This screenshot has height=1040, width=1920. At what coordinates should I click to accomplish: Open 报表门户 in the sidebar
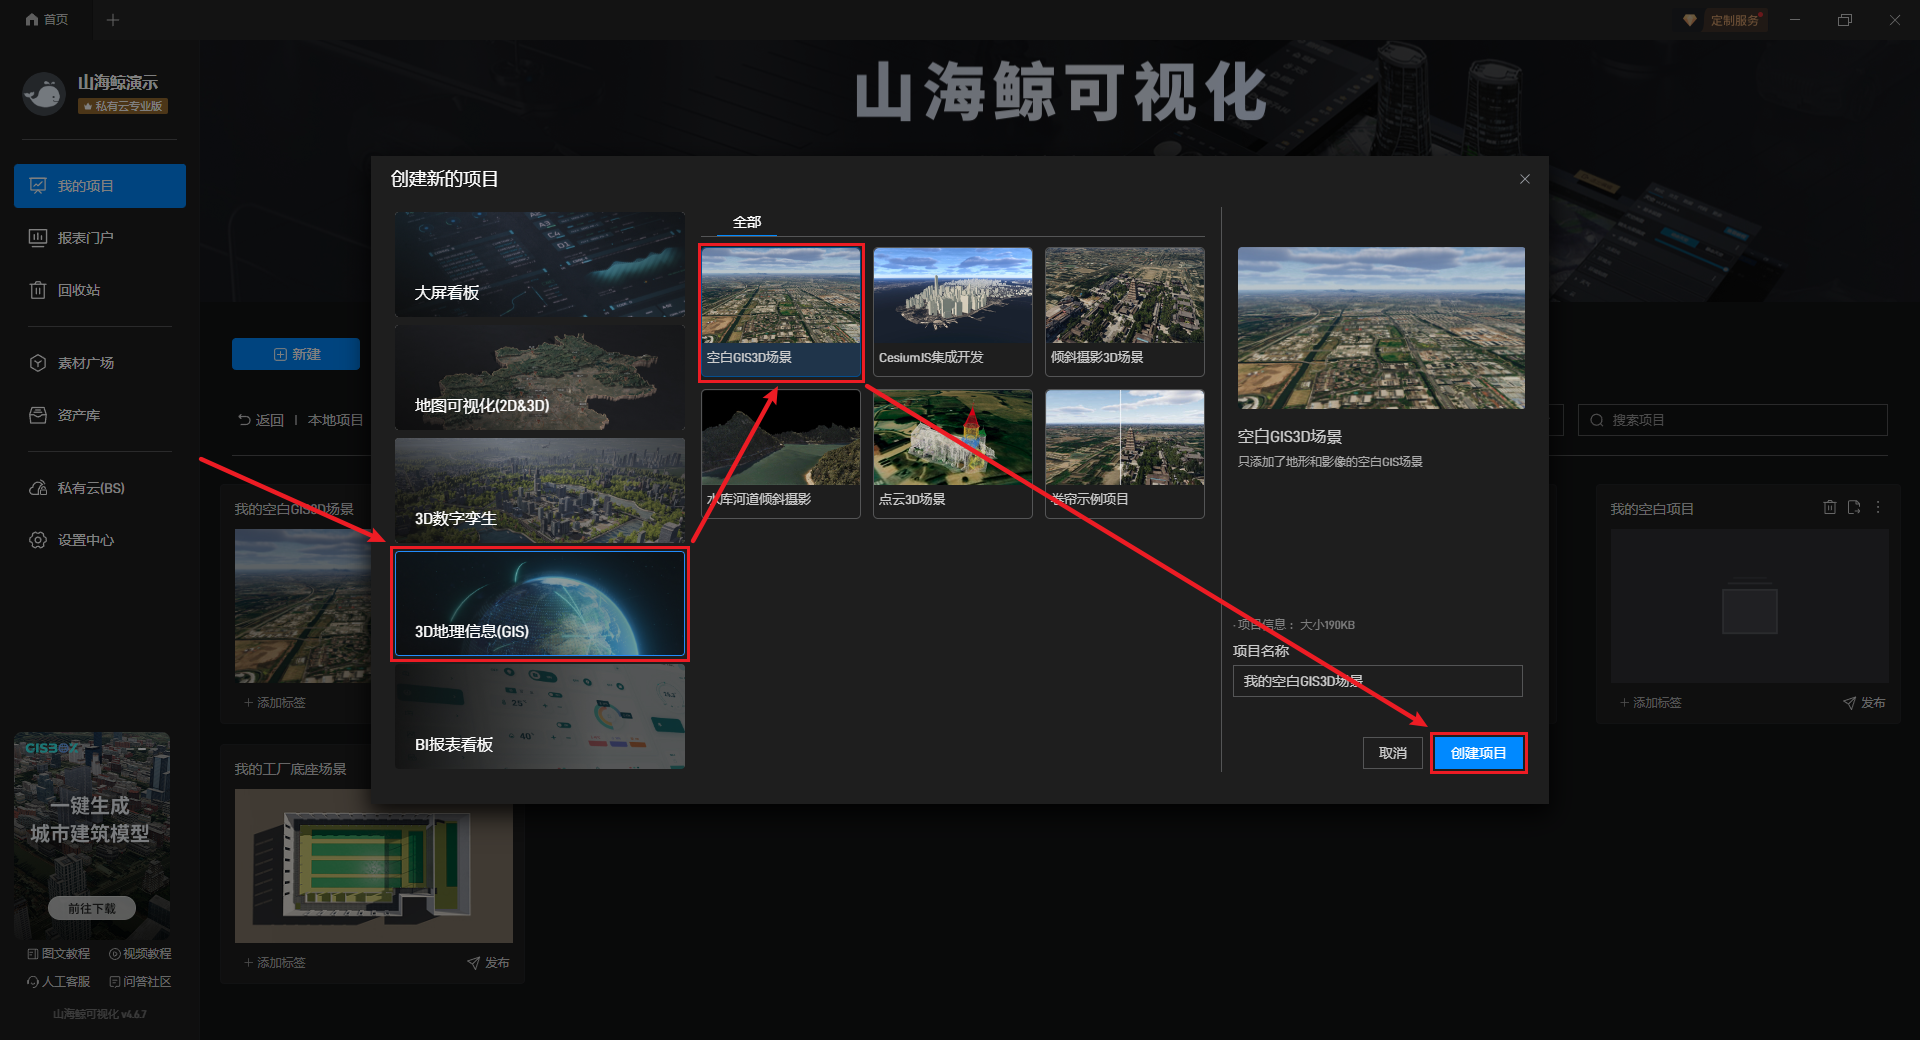85,238
